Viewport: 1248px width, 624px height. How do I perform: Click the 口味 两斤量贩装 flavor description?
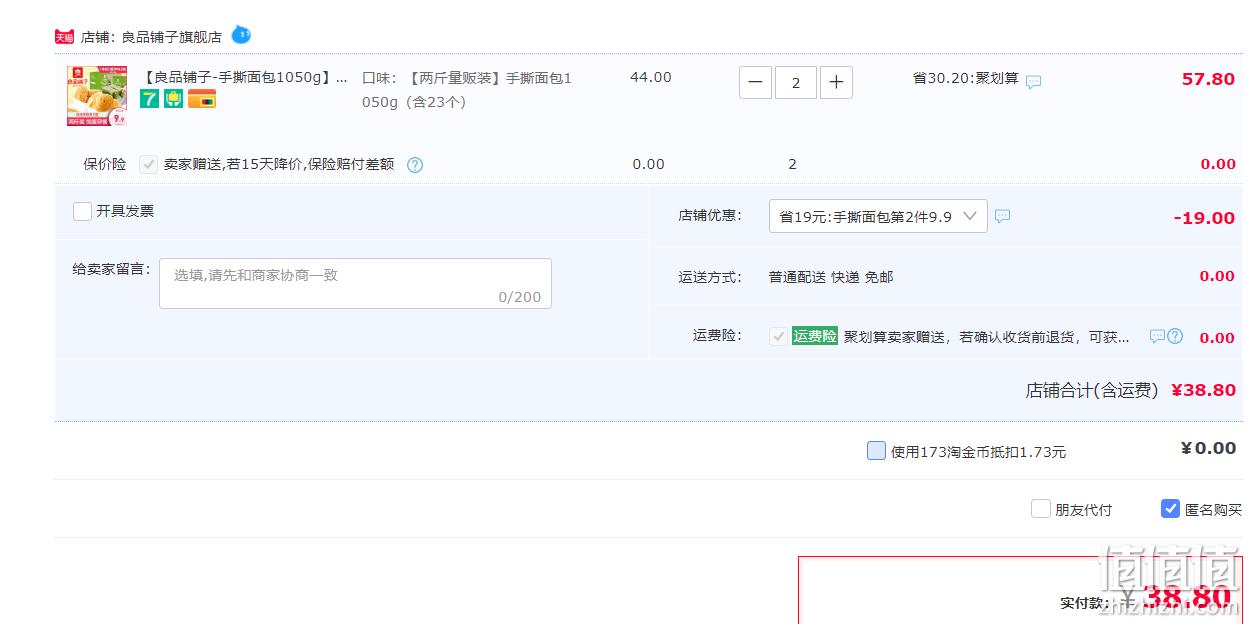pyautogui.click(x=468, y=89)
